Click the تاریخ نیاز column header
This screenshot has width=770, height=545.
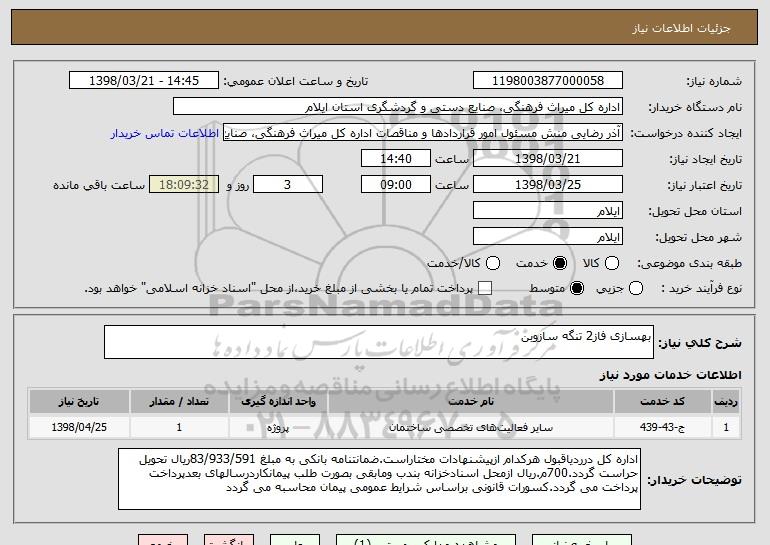(x=79, y=402)
